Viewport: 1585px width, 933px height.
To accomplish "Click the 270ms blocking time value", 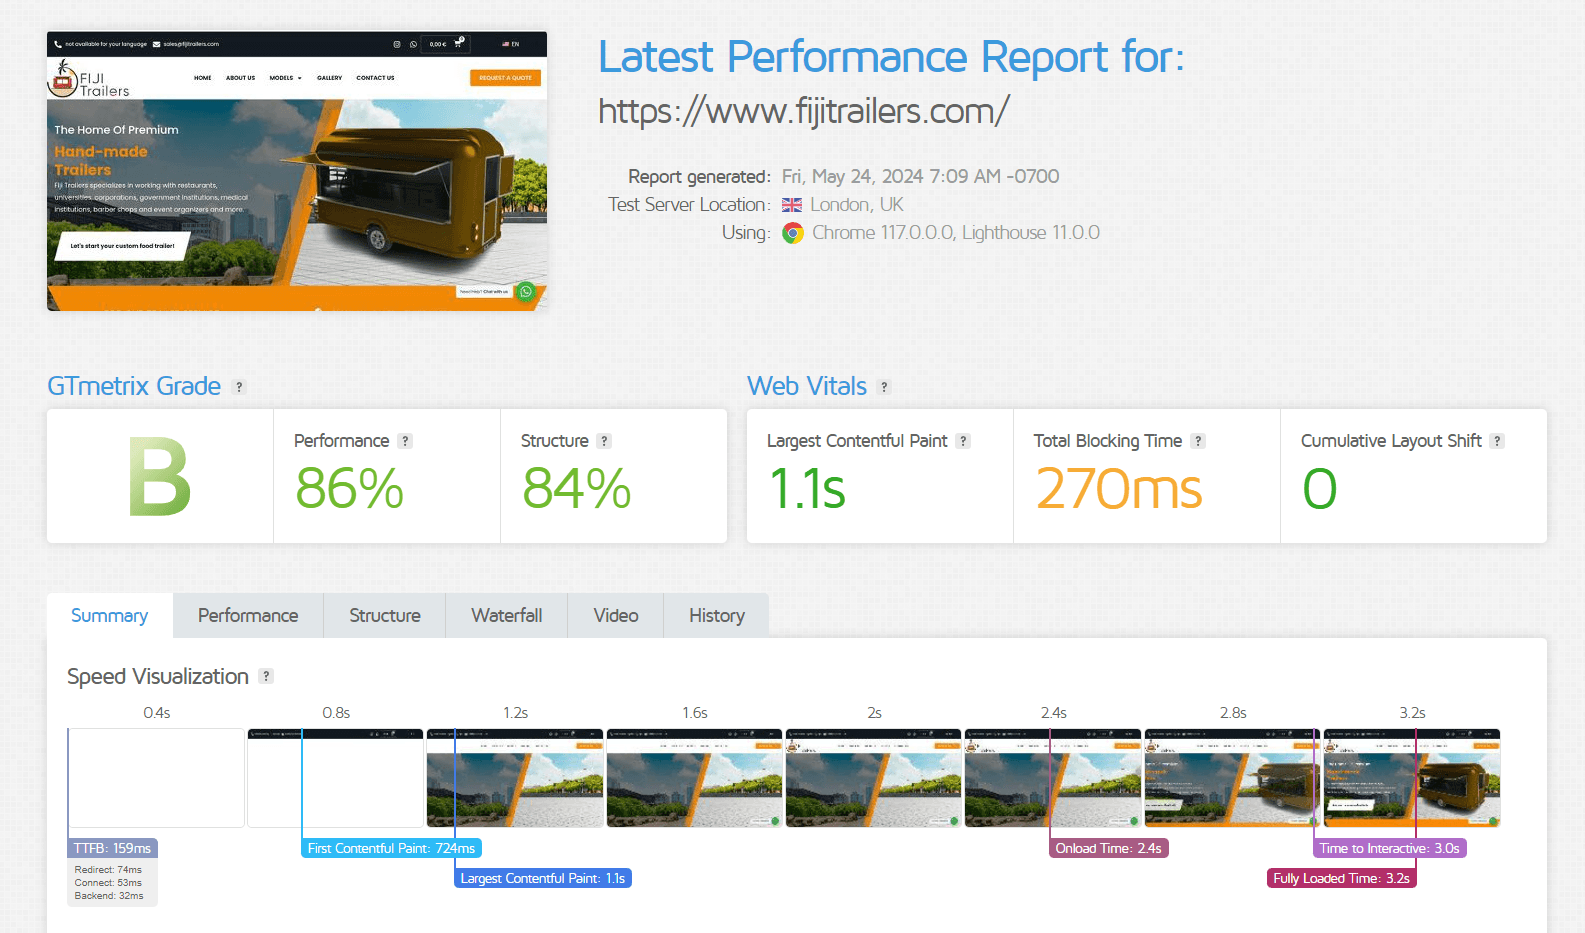I will point(1119,489).
